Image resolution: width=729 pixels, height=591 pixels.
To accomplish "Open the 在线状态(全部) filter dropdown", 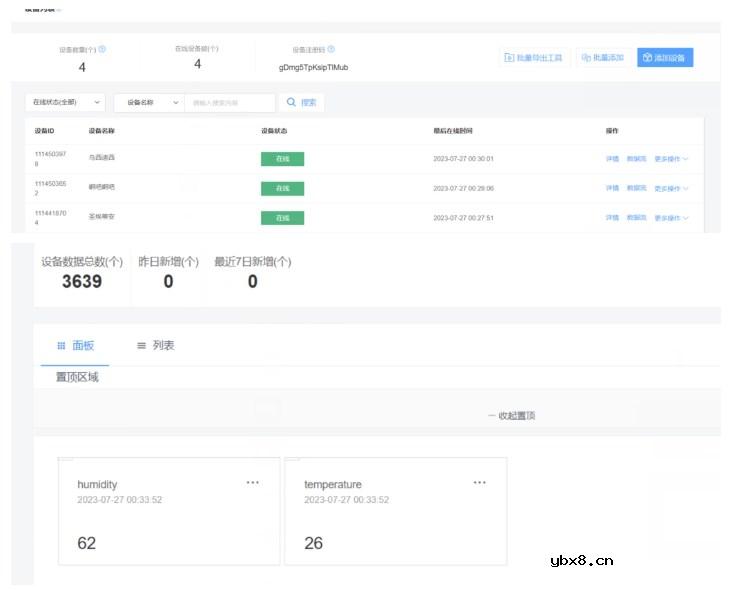I will click(65, 102).
